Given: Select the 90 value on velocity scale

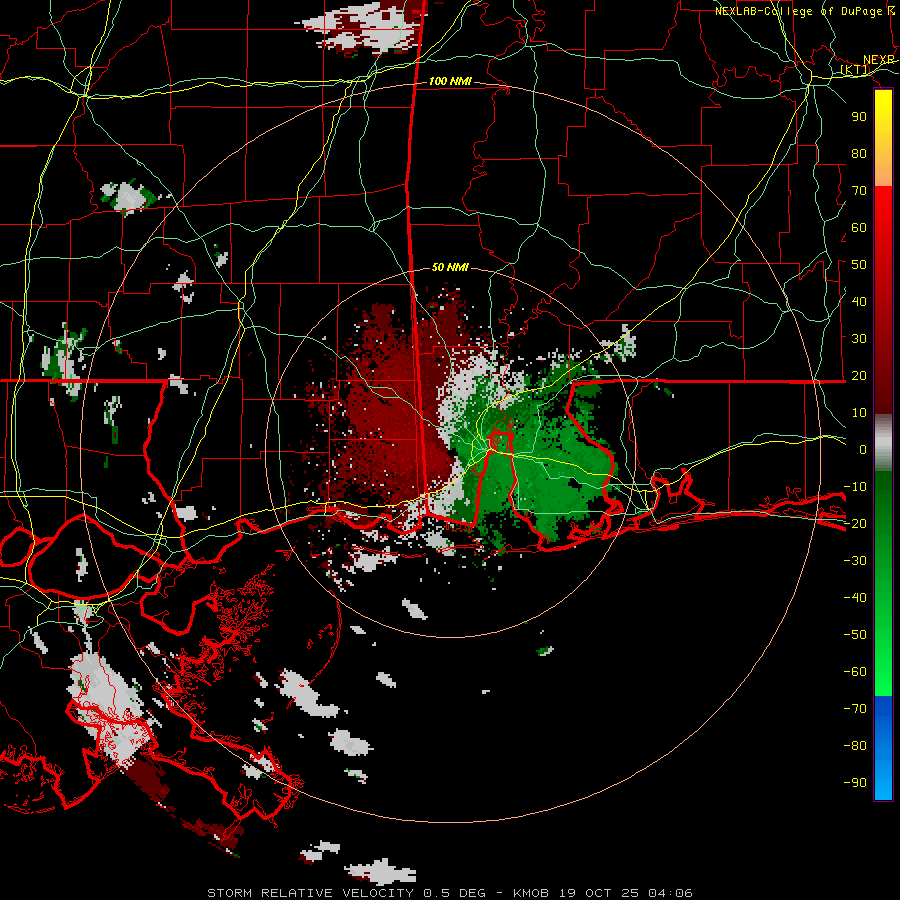Looking at the screenshot, I should pyautogui.click(x=859, y=117).
